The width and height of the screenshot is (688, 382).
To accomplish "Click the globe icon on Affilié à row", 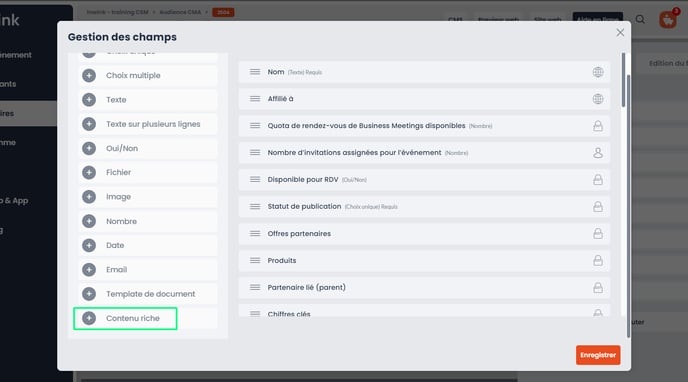I will pyautogui.click(x=598, y=99).
